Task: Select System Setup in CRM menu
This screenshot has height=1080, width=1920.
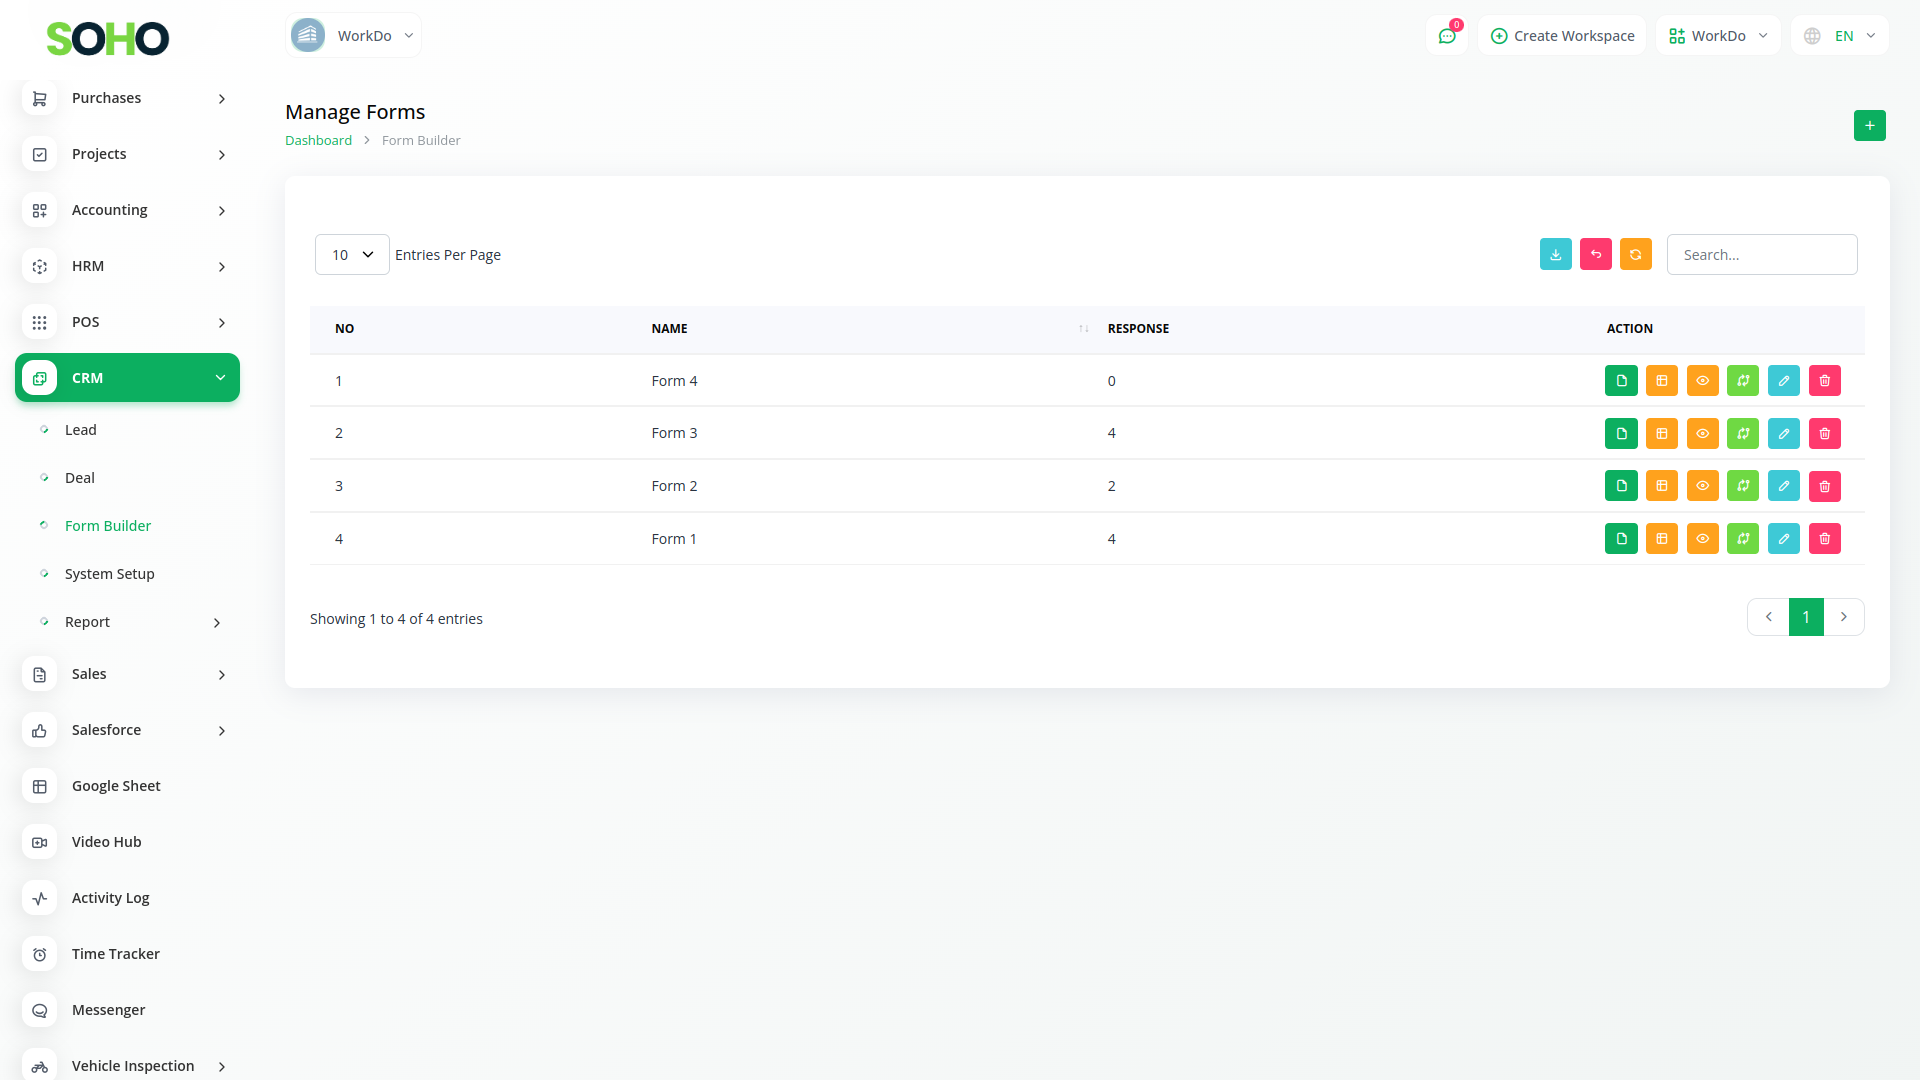Action: (110, 574)
